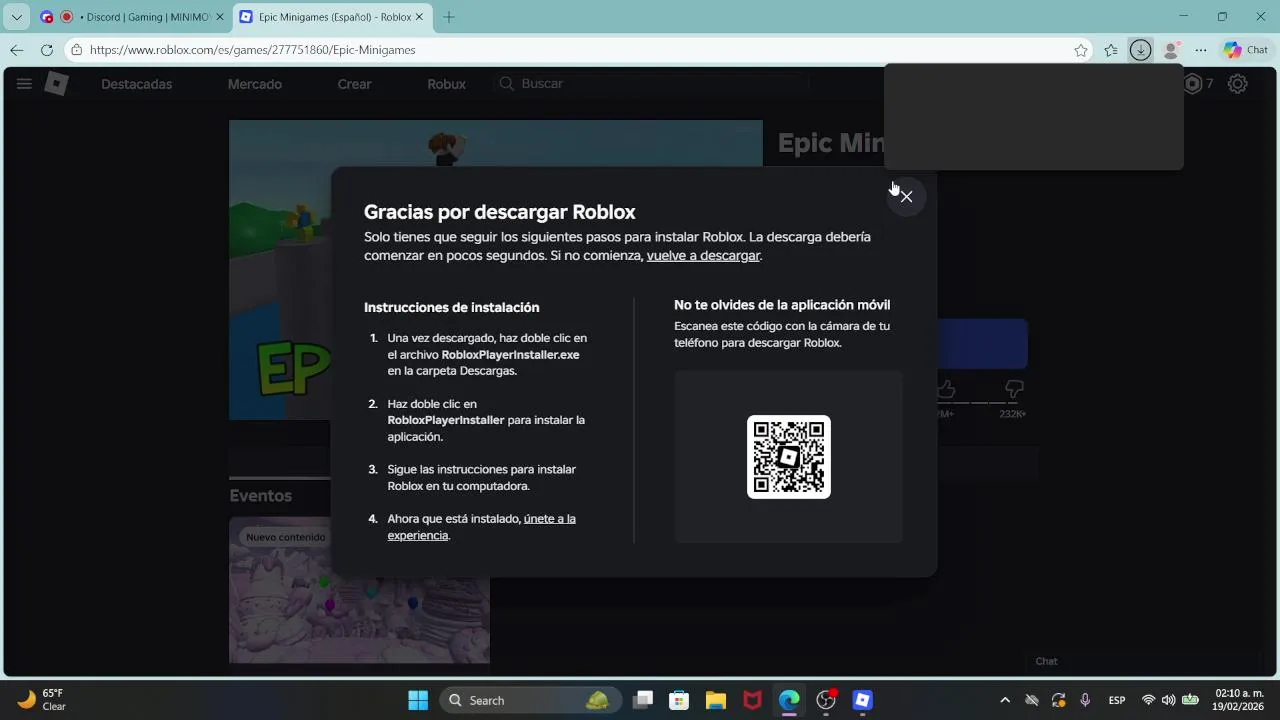
Task: Change ESP keyboard language
Action: pos(1117,700)
